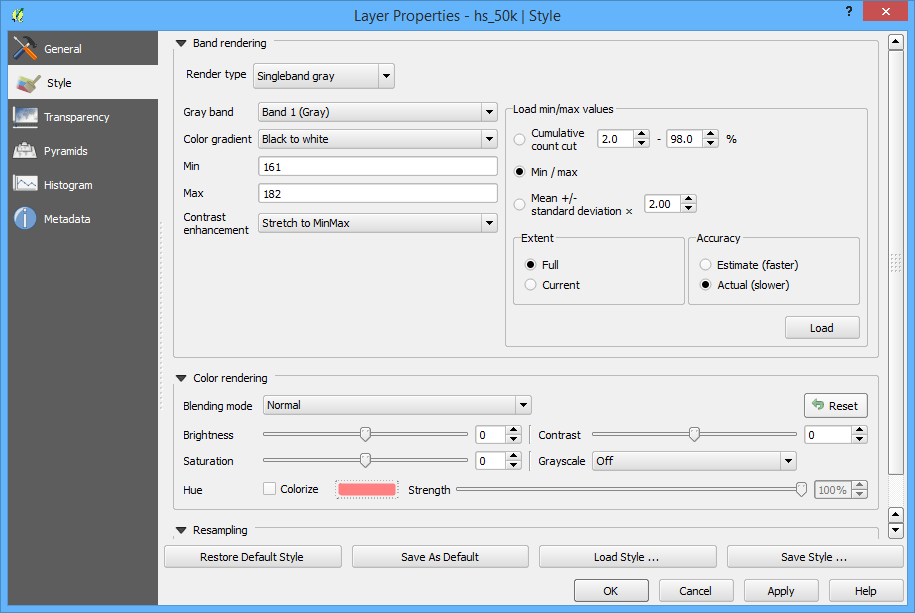
Task: Click the Reset color rendering button
Action: coord(836,406)
